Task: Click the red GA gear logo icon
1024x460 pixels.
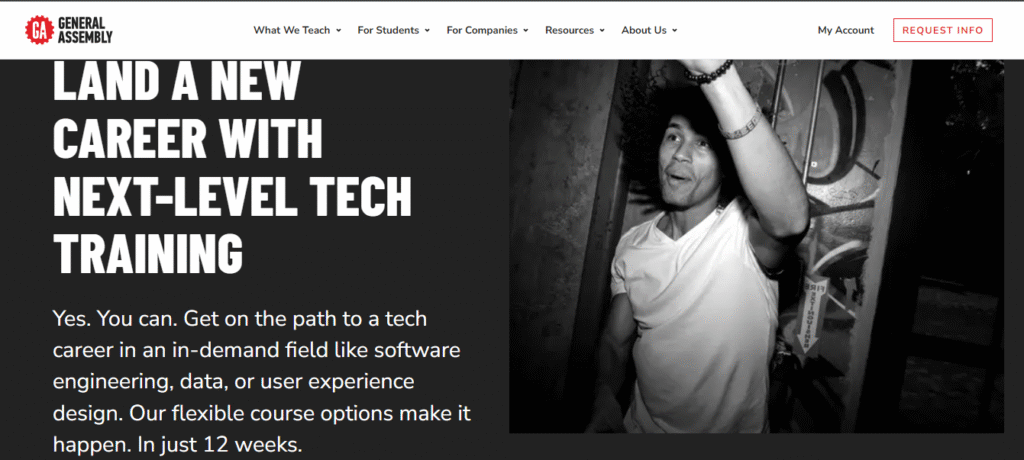Action: tap(39, 30)
